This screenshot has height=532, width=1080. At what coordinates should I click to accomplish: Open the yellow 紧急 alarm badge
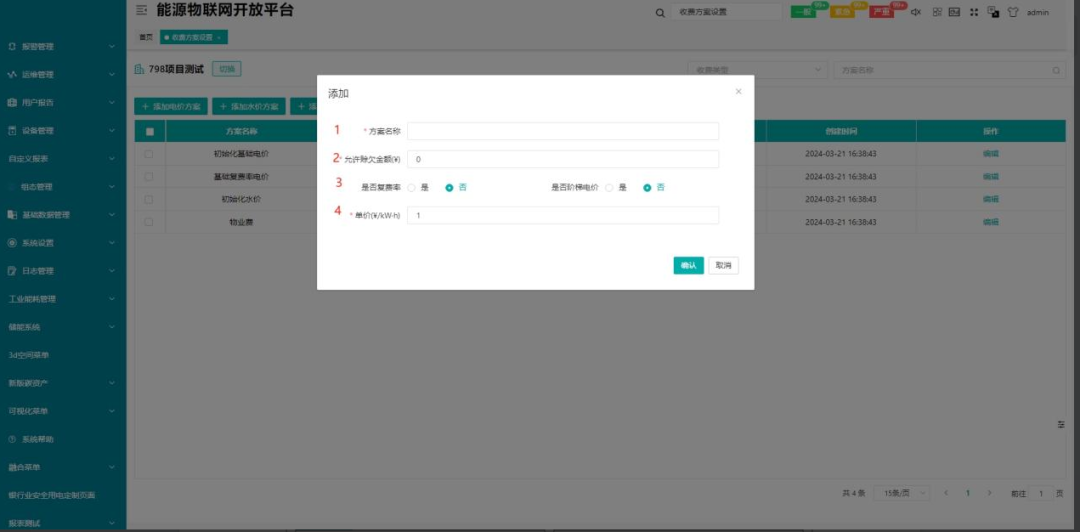tap(842, 12)
